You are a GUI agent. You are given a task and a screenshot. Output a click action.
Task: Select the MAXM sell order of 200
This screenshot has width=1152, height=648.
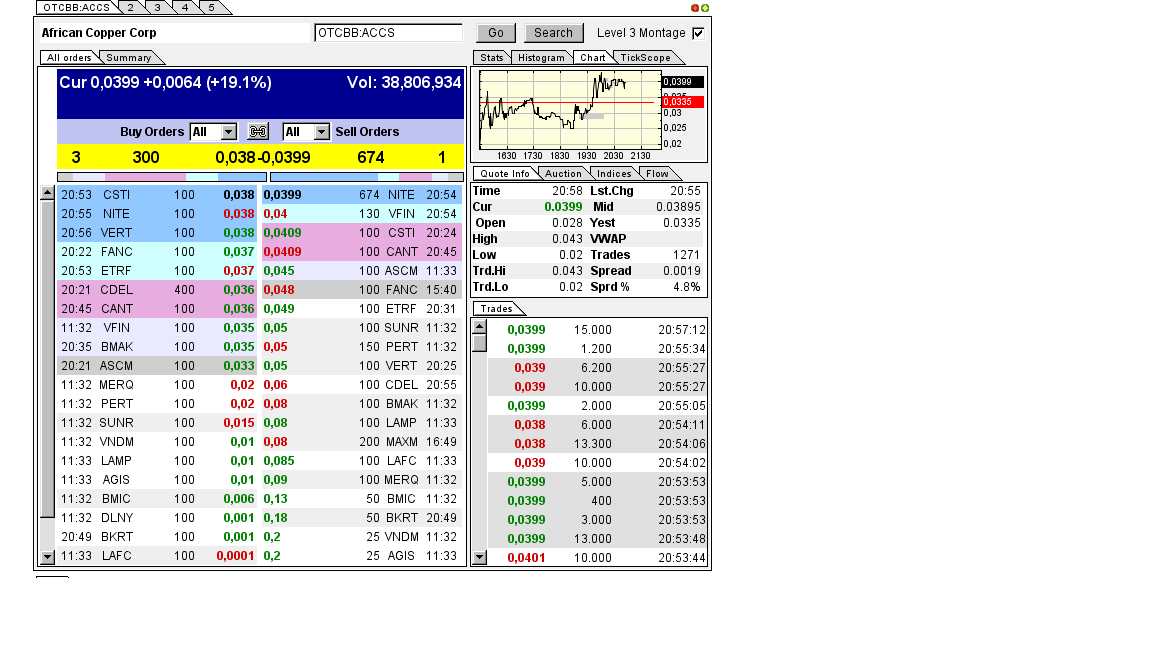click(361, 442)
